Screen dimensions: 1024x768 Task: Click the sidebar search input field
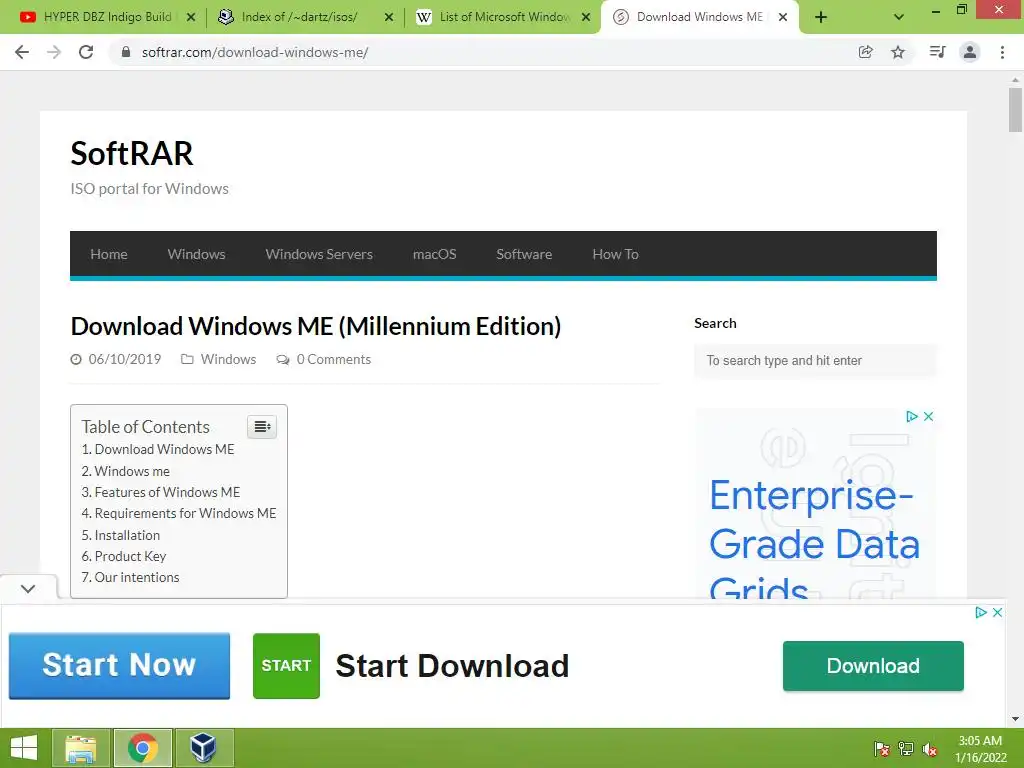click(815, 360)
